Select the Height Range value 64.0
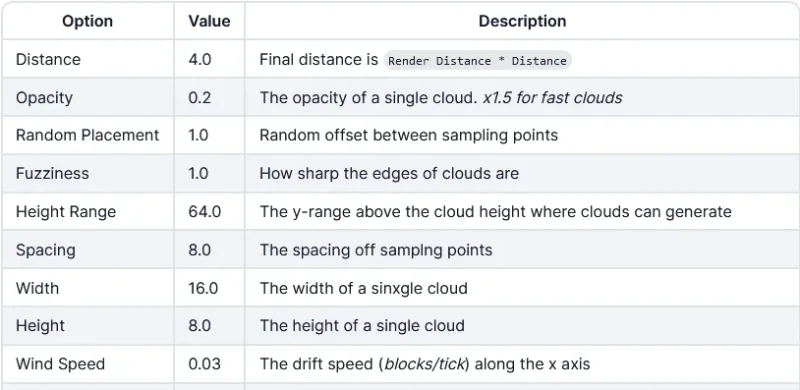The width and height of the screenshot is (800, 390). point(205,211)
